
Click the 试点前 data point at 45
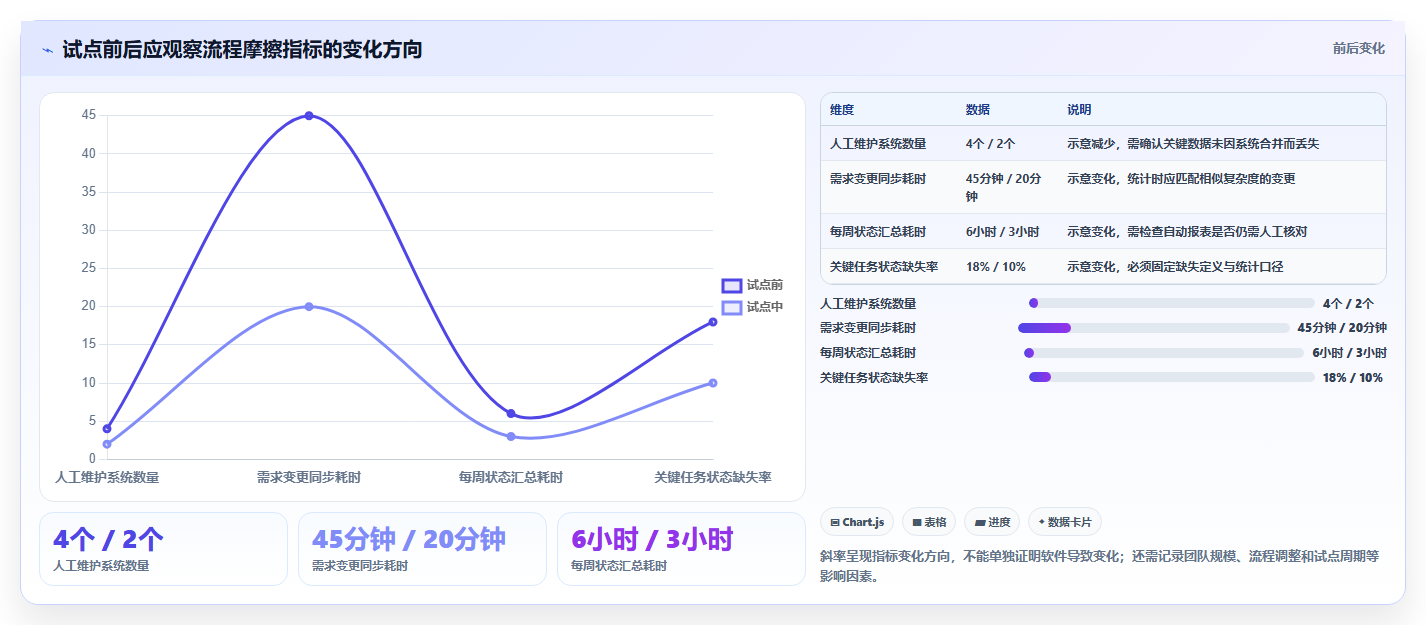309,116
